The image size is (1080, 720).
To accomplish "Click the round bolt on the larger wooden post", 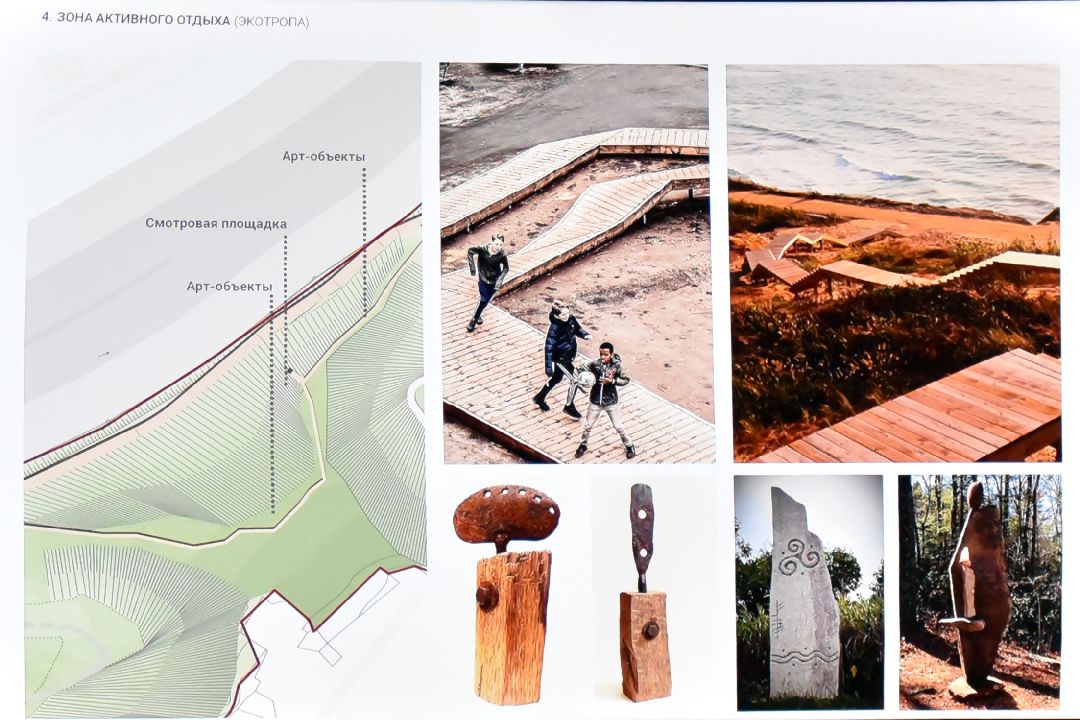I will pyautogui.click(x=487, y=596).
